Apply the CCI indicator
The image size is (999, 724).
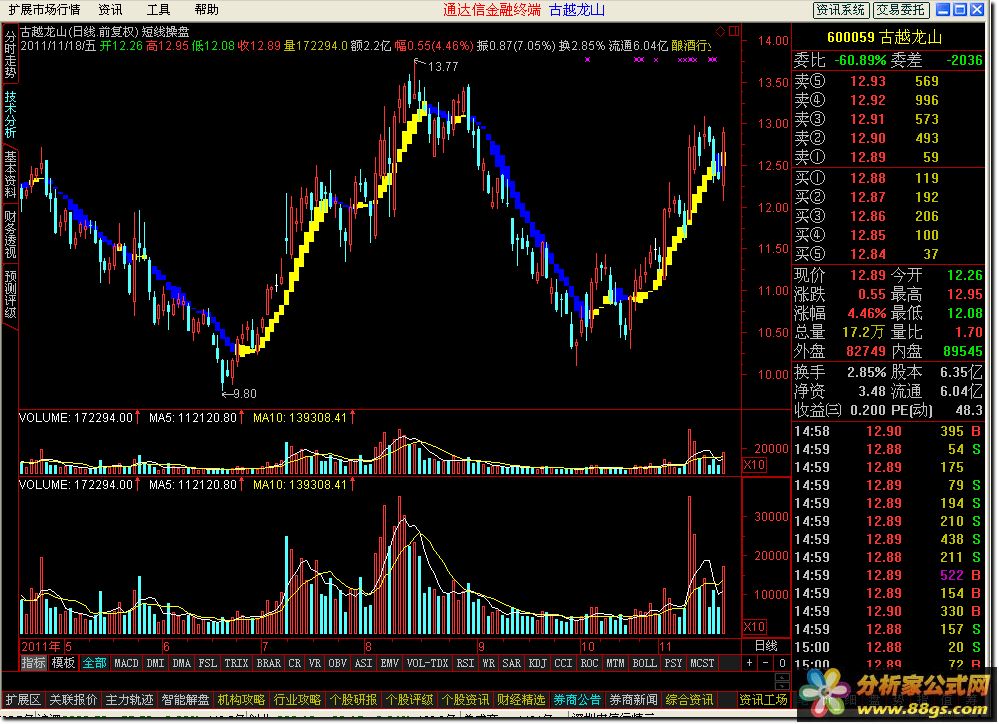pyautogui.click(x=563, y=663)
